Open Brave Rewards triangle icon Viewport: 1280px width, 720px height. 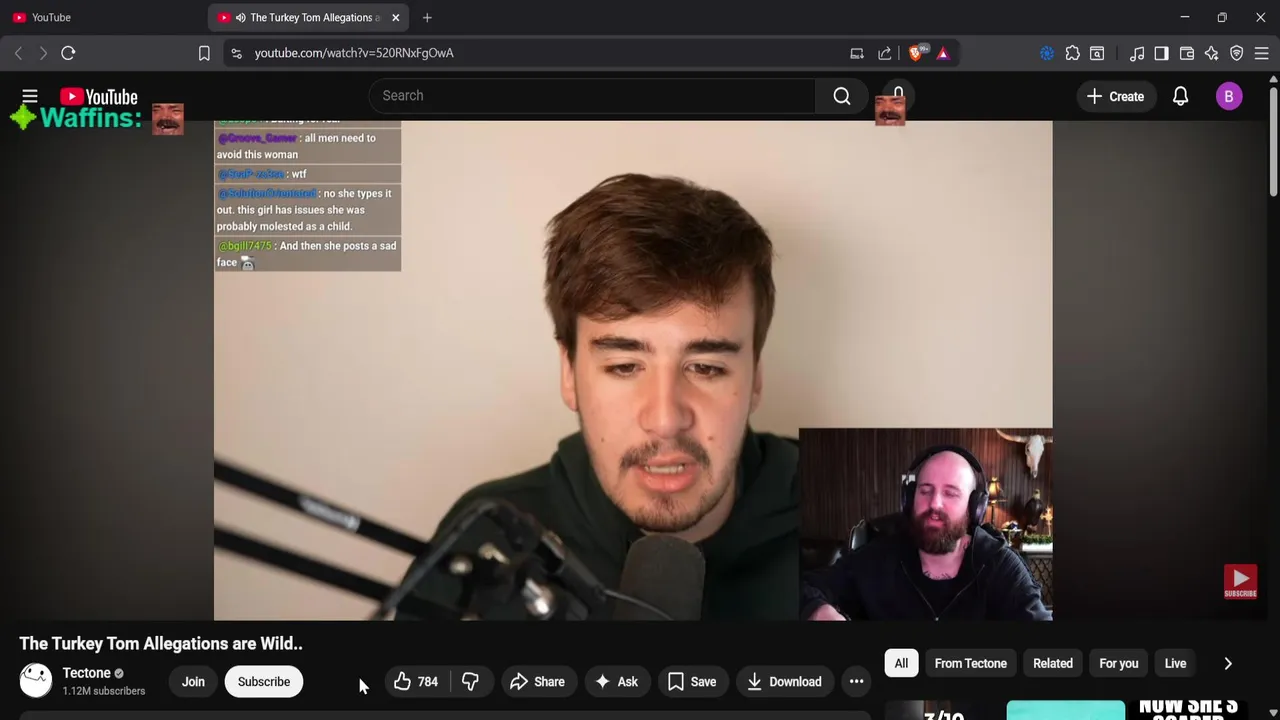pyautogui.click(x=943, y=53)
